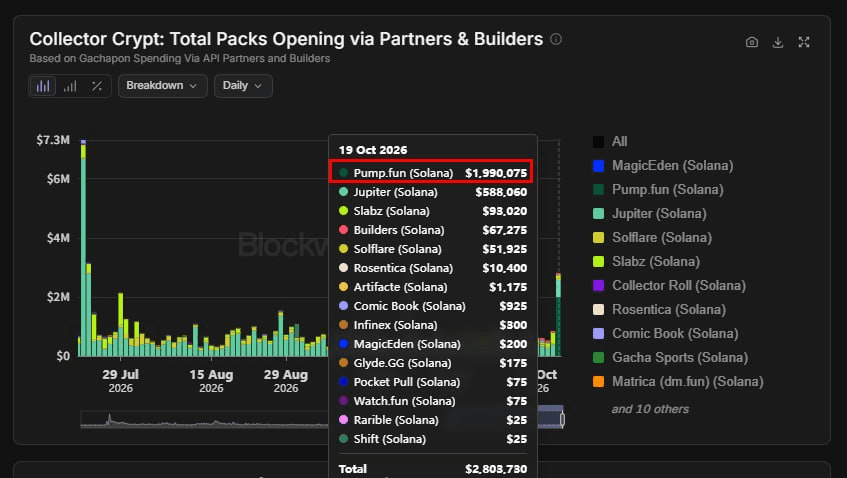
Task: Toggle Gacha Sports (Solana) legend entry
Action: [x=670, y=358]
